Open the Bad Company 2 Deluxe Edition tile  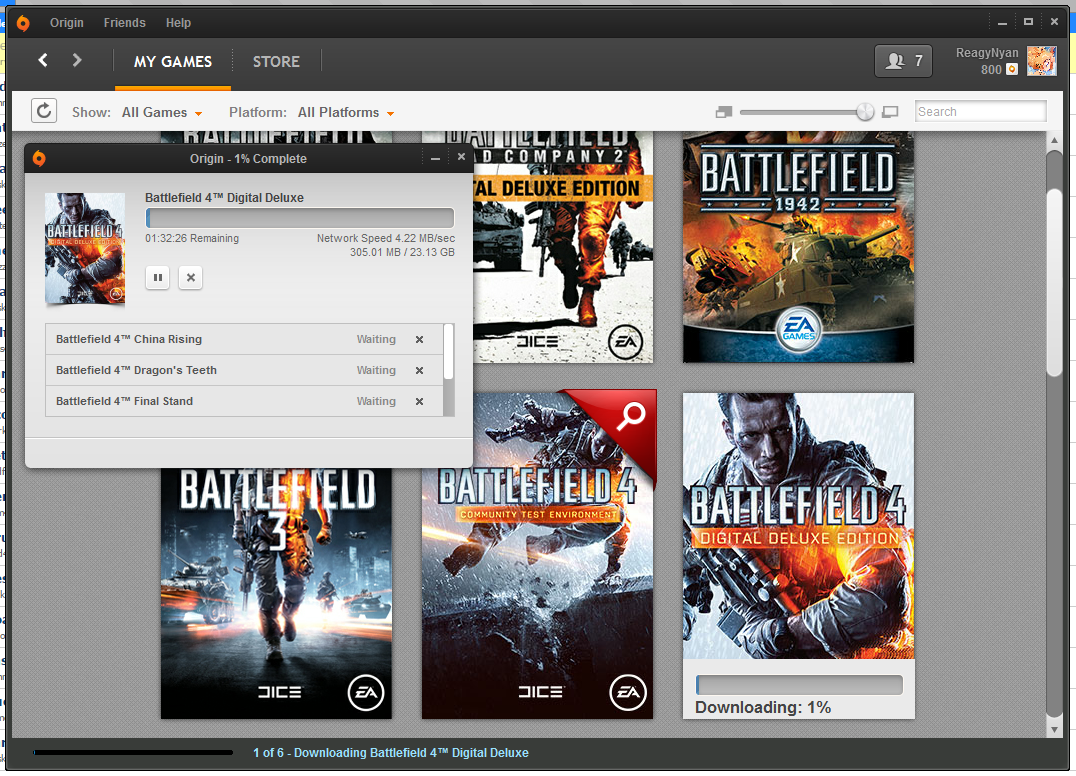563,247
